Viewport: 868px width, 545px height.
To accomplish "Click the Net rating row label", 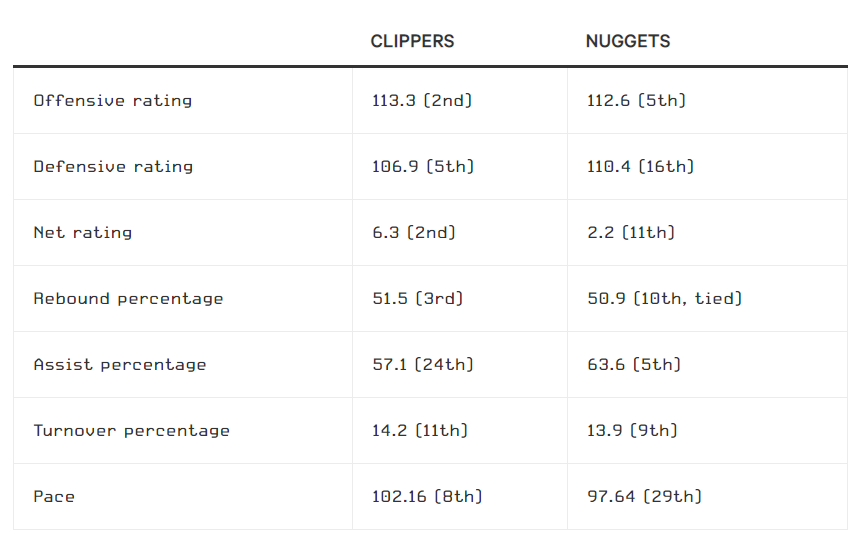I will (x=83, y=232).
